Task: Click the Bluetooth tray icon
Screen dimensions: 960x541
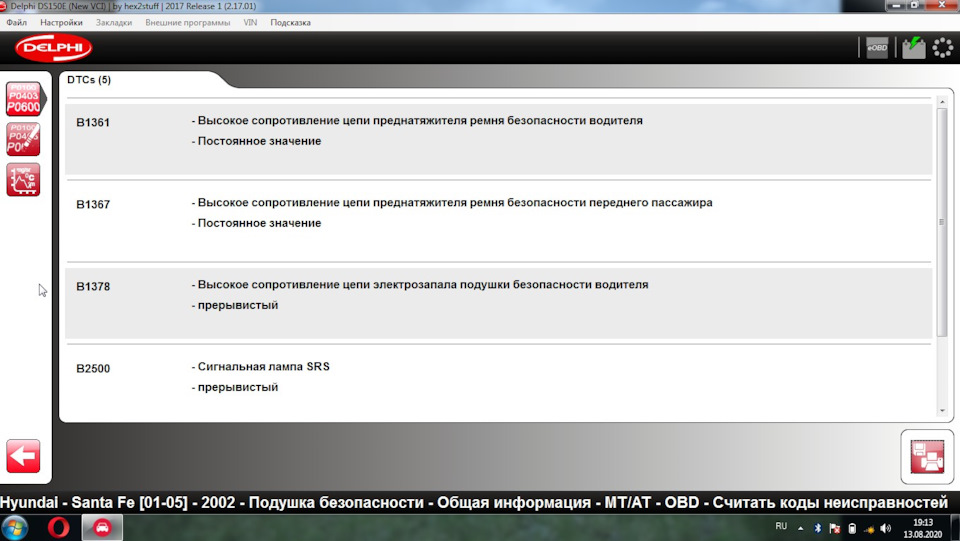Action: click(817, 528)
